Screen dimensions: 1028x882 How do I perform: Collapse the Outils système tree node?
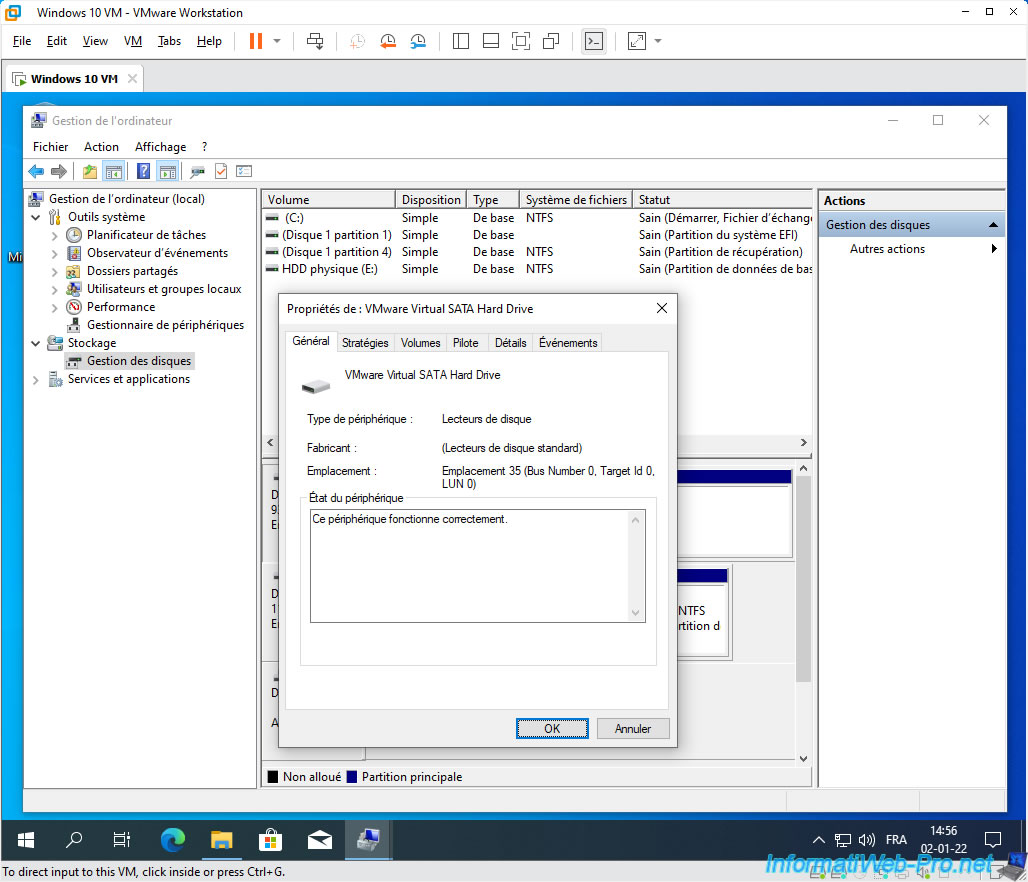tap(36, 217)
